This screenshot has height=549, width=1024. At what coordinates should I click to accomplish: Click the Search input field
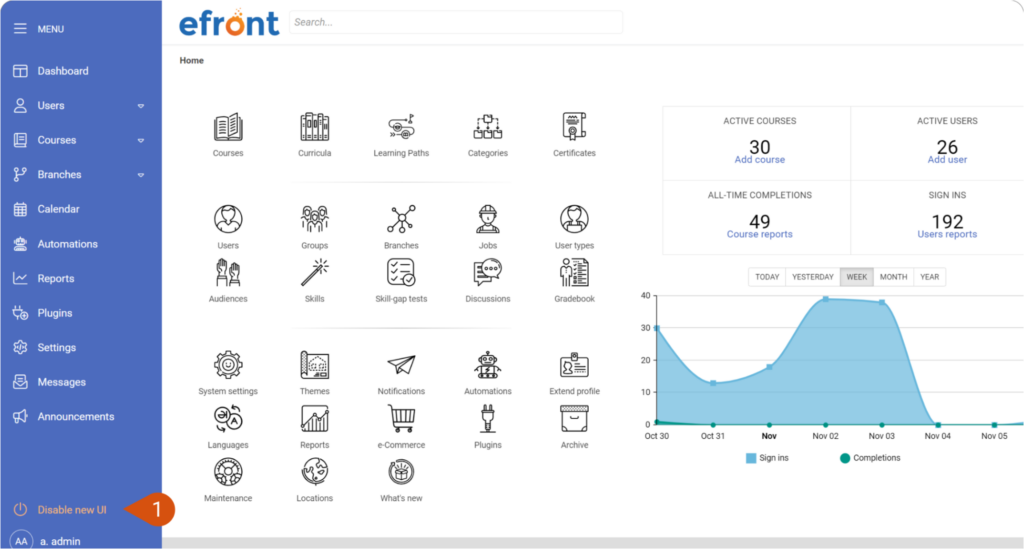coord(456,22)
